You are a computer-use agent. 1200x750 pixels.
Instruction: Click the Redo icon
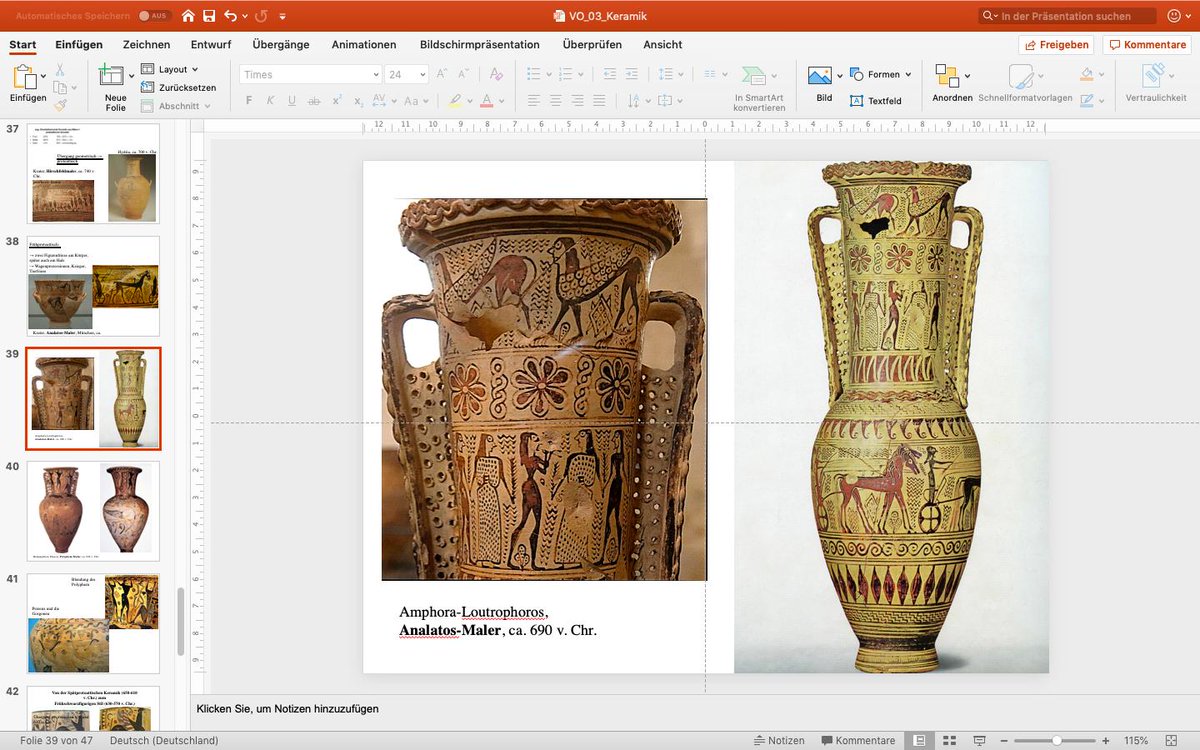tap(261, 16)
